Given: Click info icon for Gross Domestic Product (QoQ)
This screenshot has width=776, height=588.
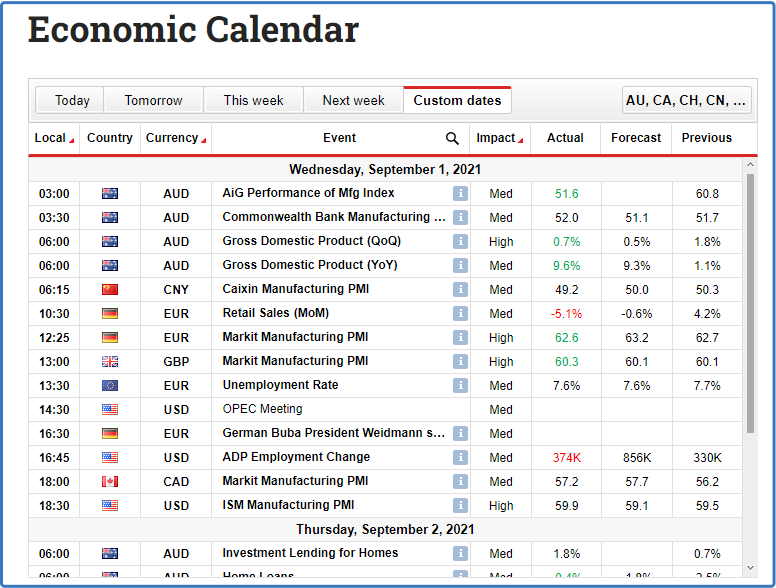Looking at the screenshot, I should pyautogui.click(x=460, y=241).
